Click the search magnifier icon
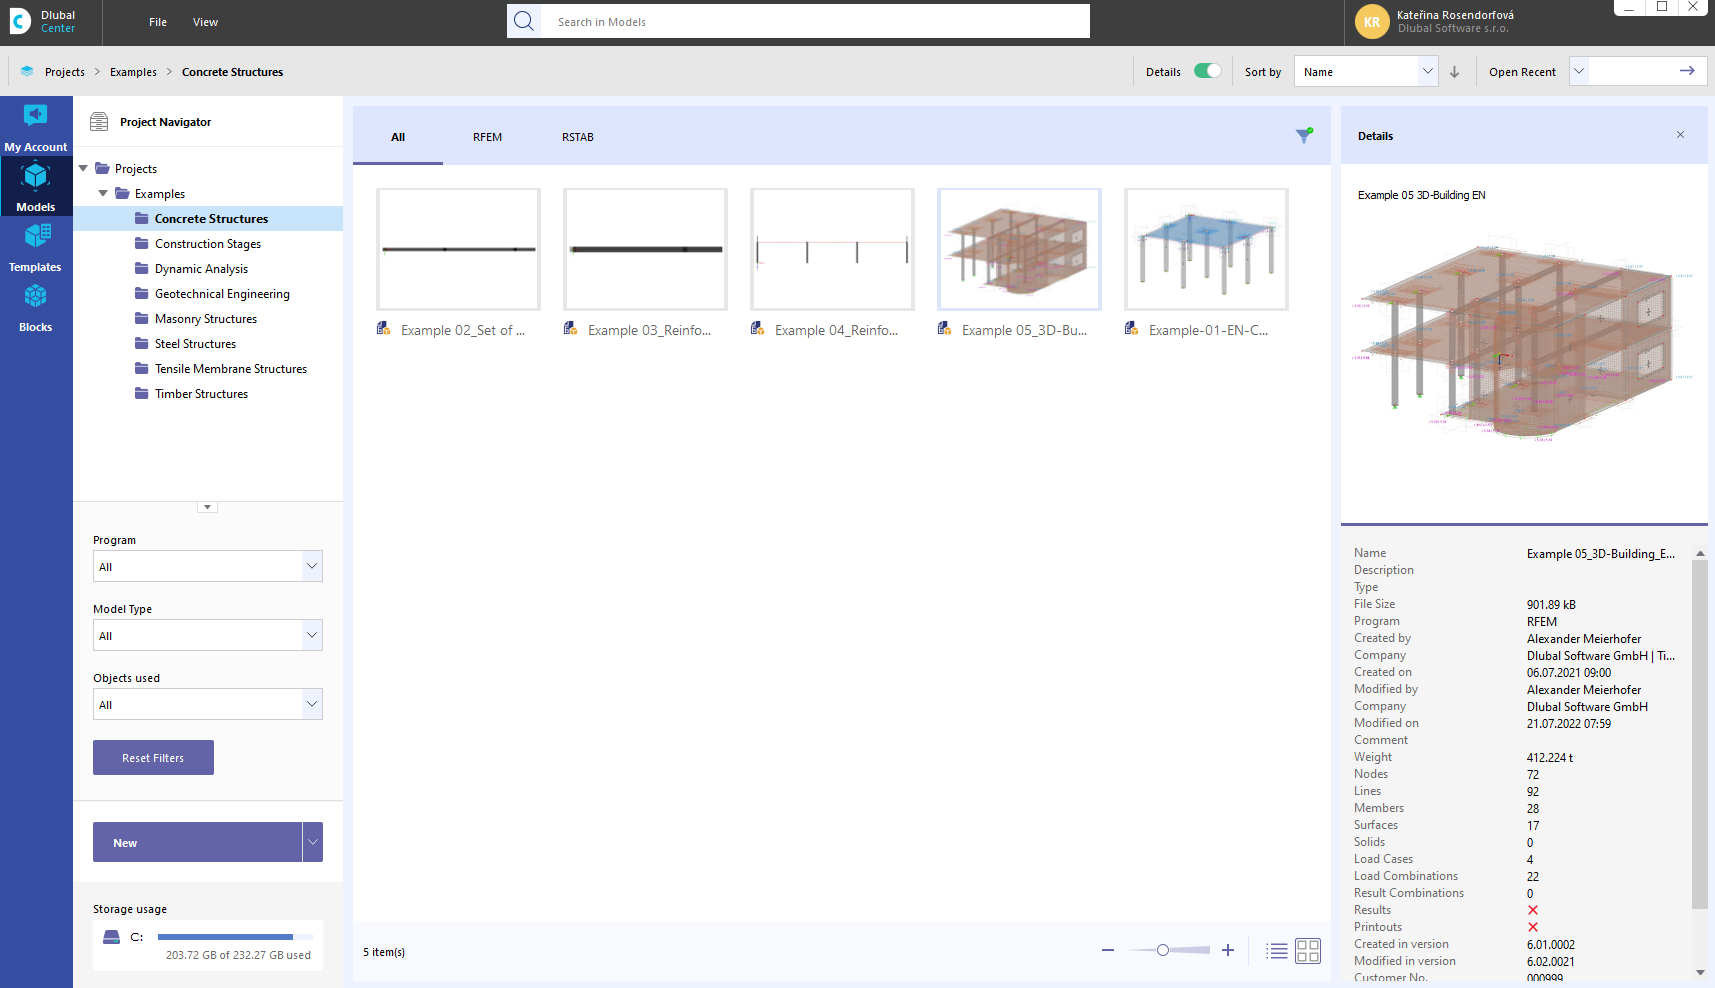Viewport: 1715px width, 988px height. tap(524, 21)
